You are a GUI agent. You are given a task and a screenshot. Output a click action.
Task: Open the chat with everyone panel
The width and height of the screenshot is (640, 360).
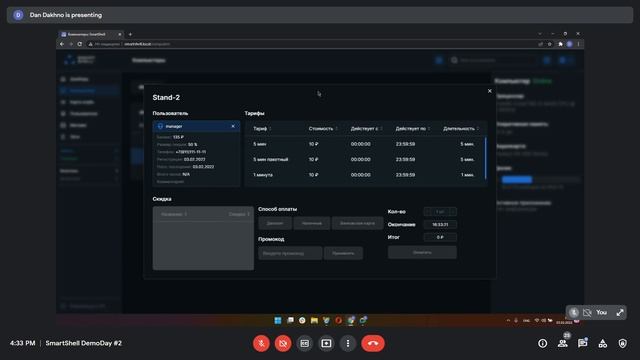coord(582,344)
